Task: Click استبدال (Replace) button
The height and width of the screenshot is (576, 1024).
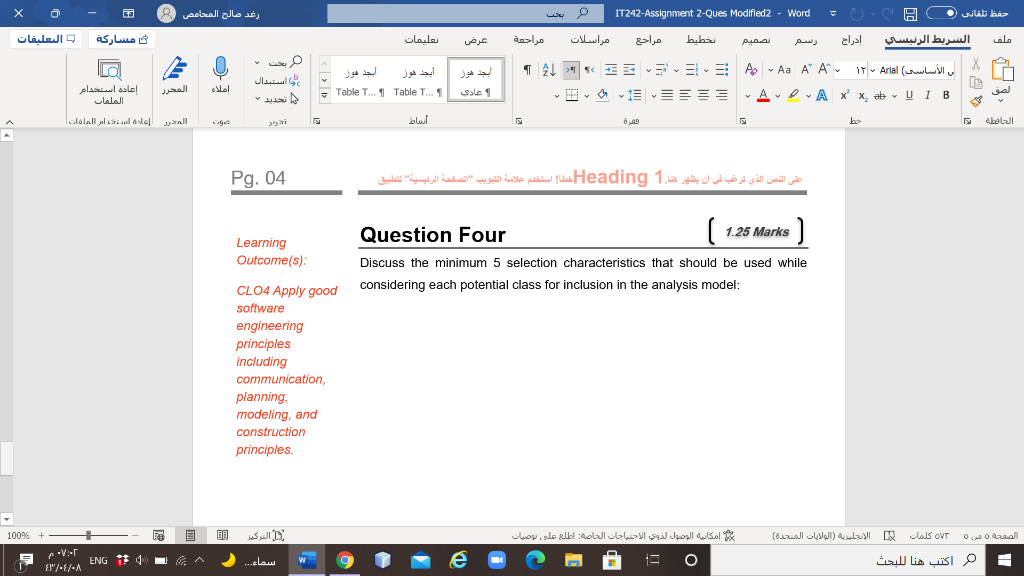Action: 277,81
